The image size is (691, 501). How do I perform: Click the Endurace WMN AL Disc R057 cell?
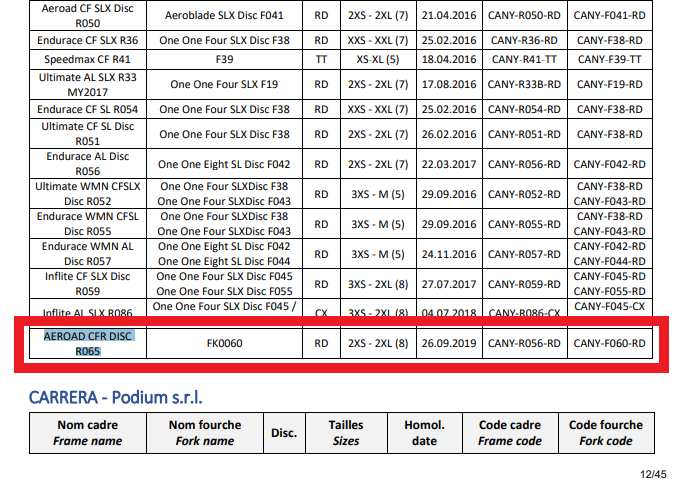[x=88, y=254]
